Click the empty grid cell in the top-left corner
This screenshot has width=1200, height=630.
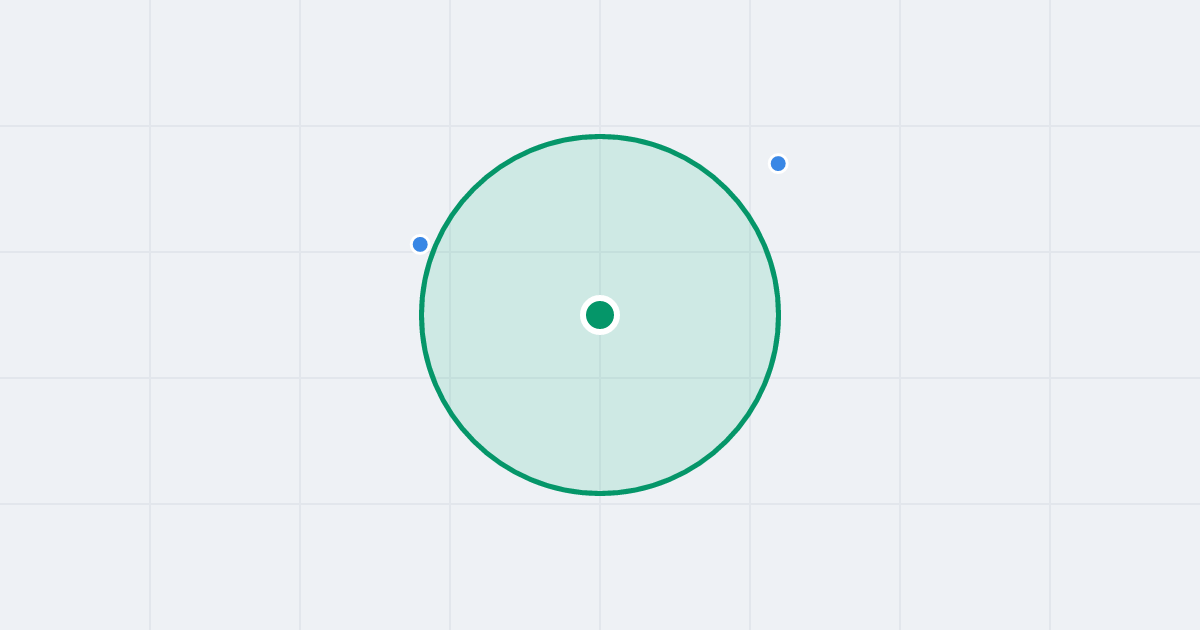click(x=75, y=63)
